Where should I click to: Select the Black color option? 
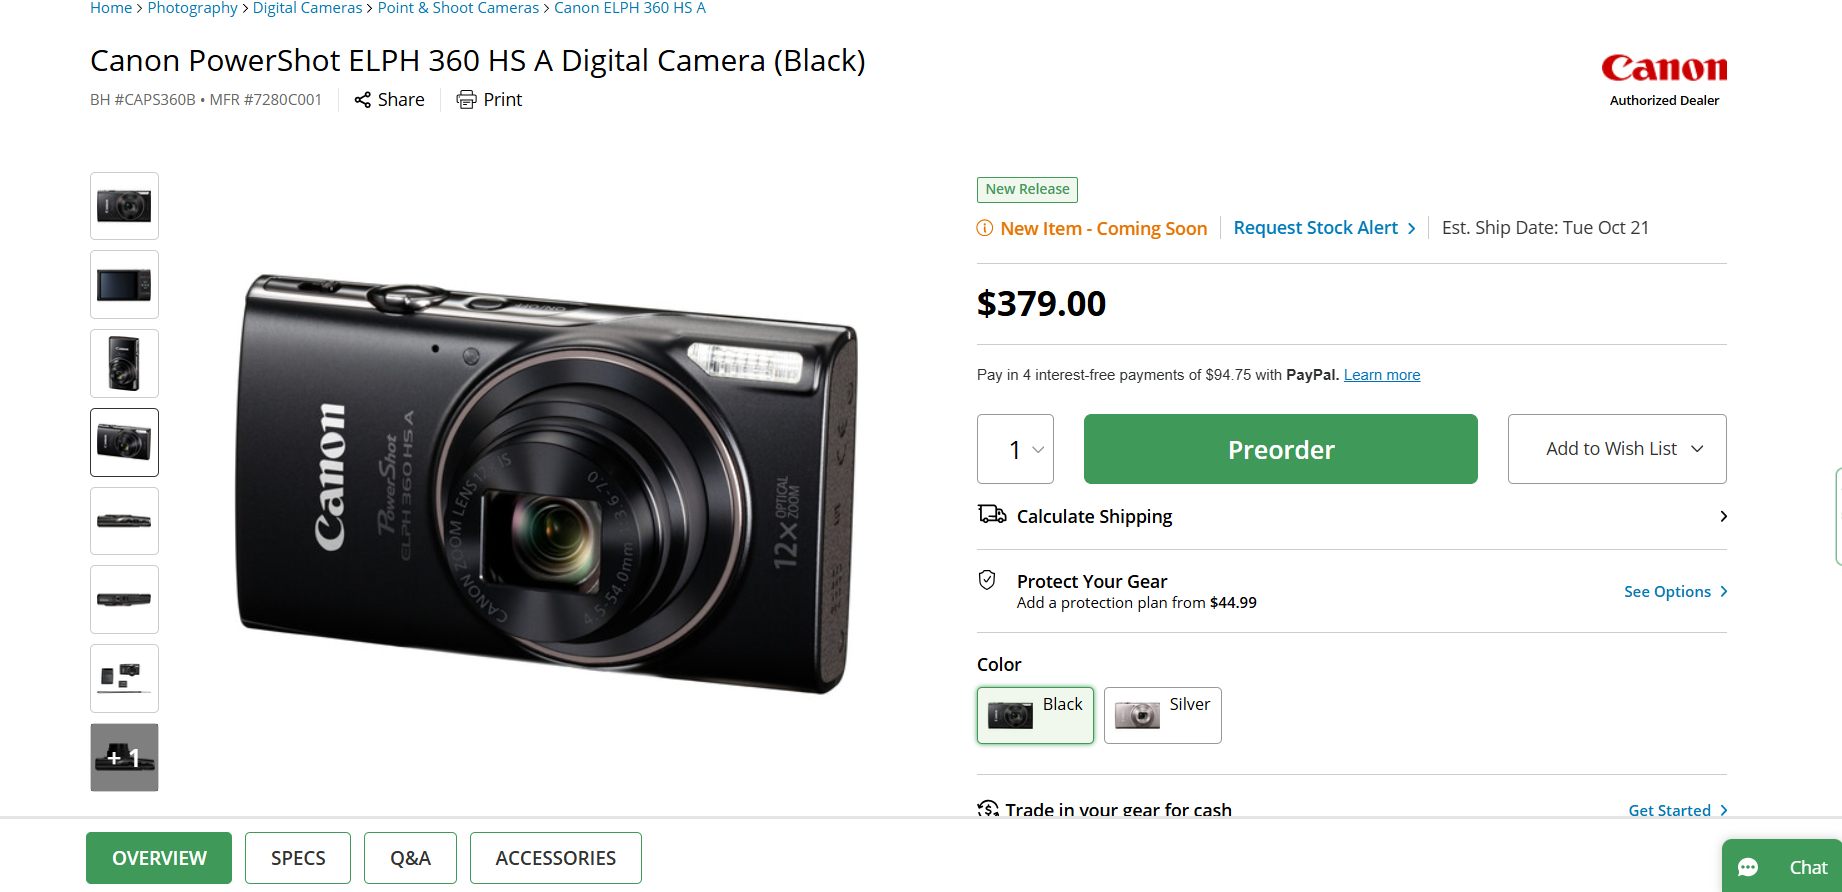click(x=1035, y=715)
